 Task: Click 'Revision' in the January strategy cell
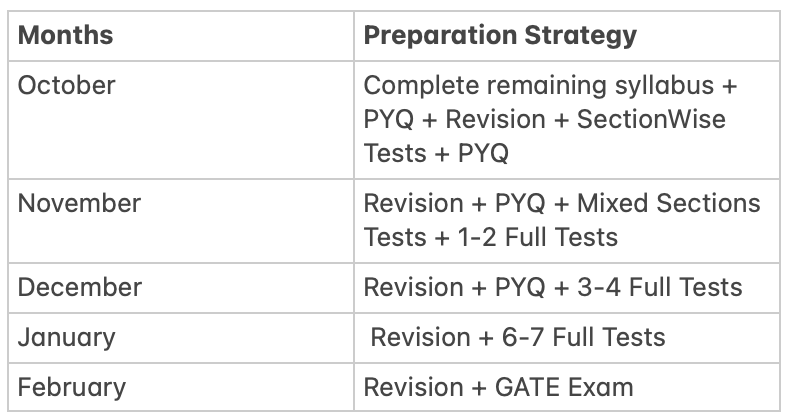pos(415,336)
